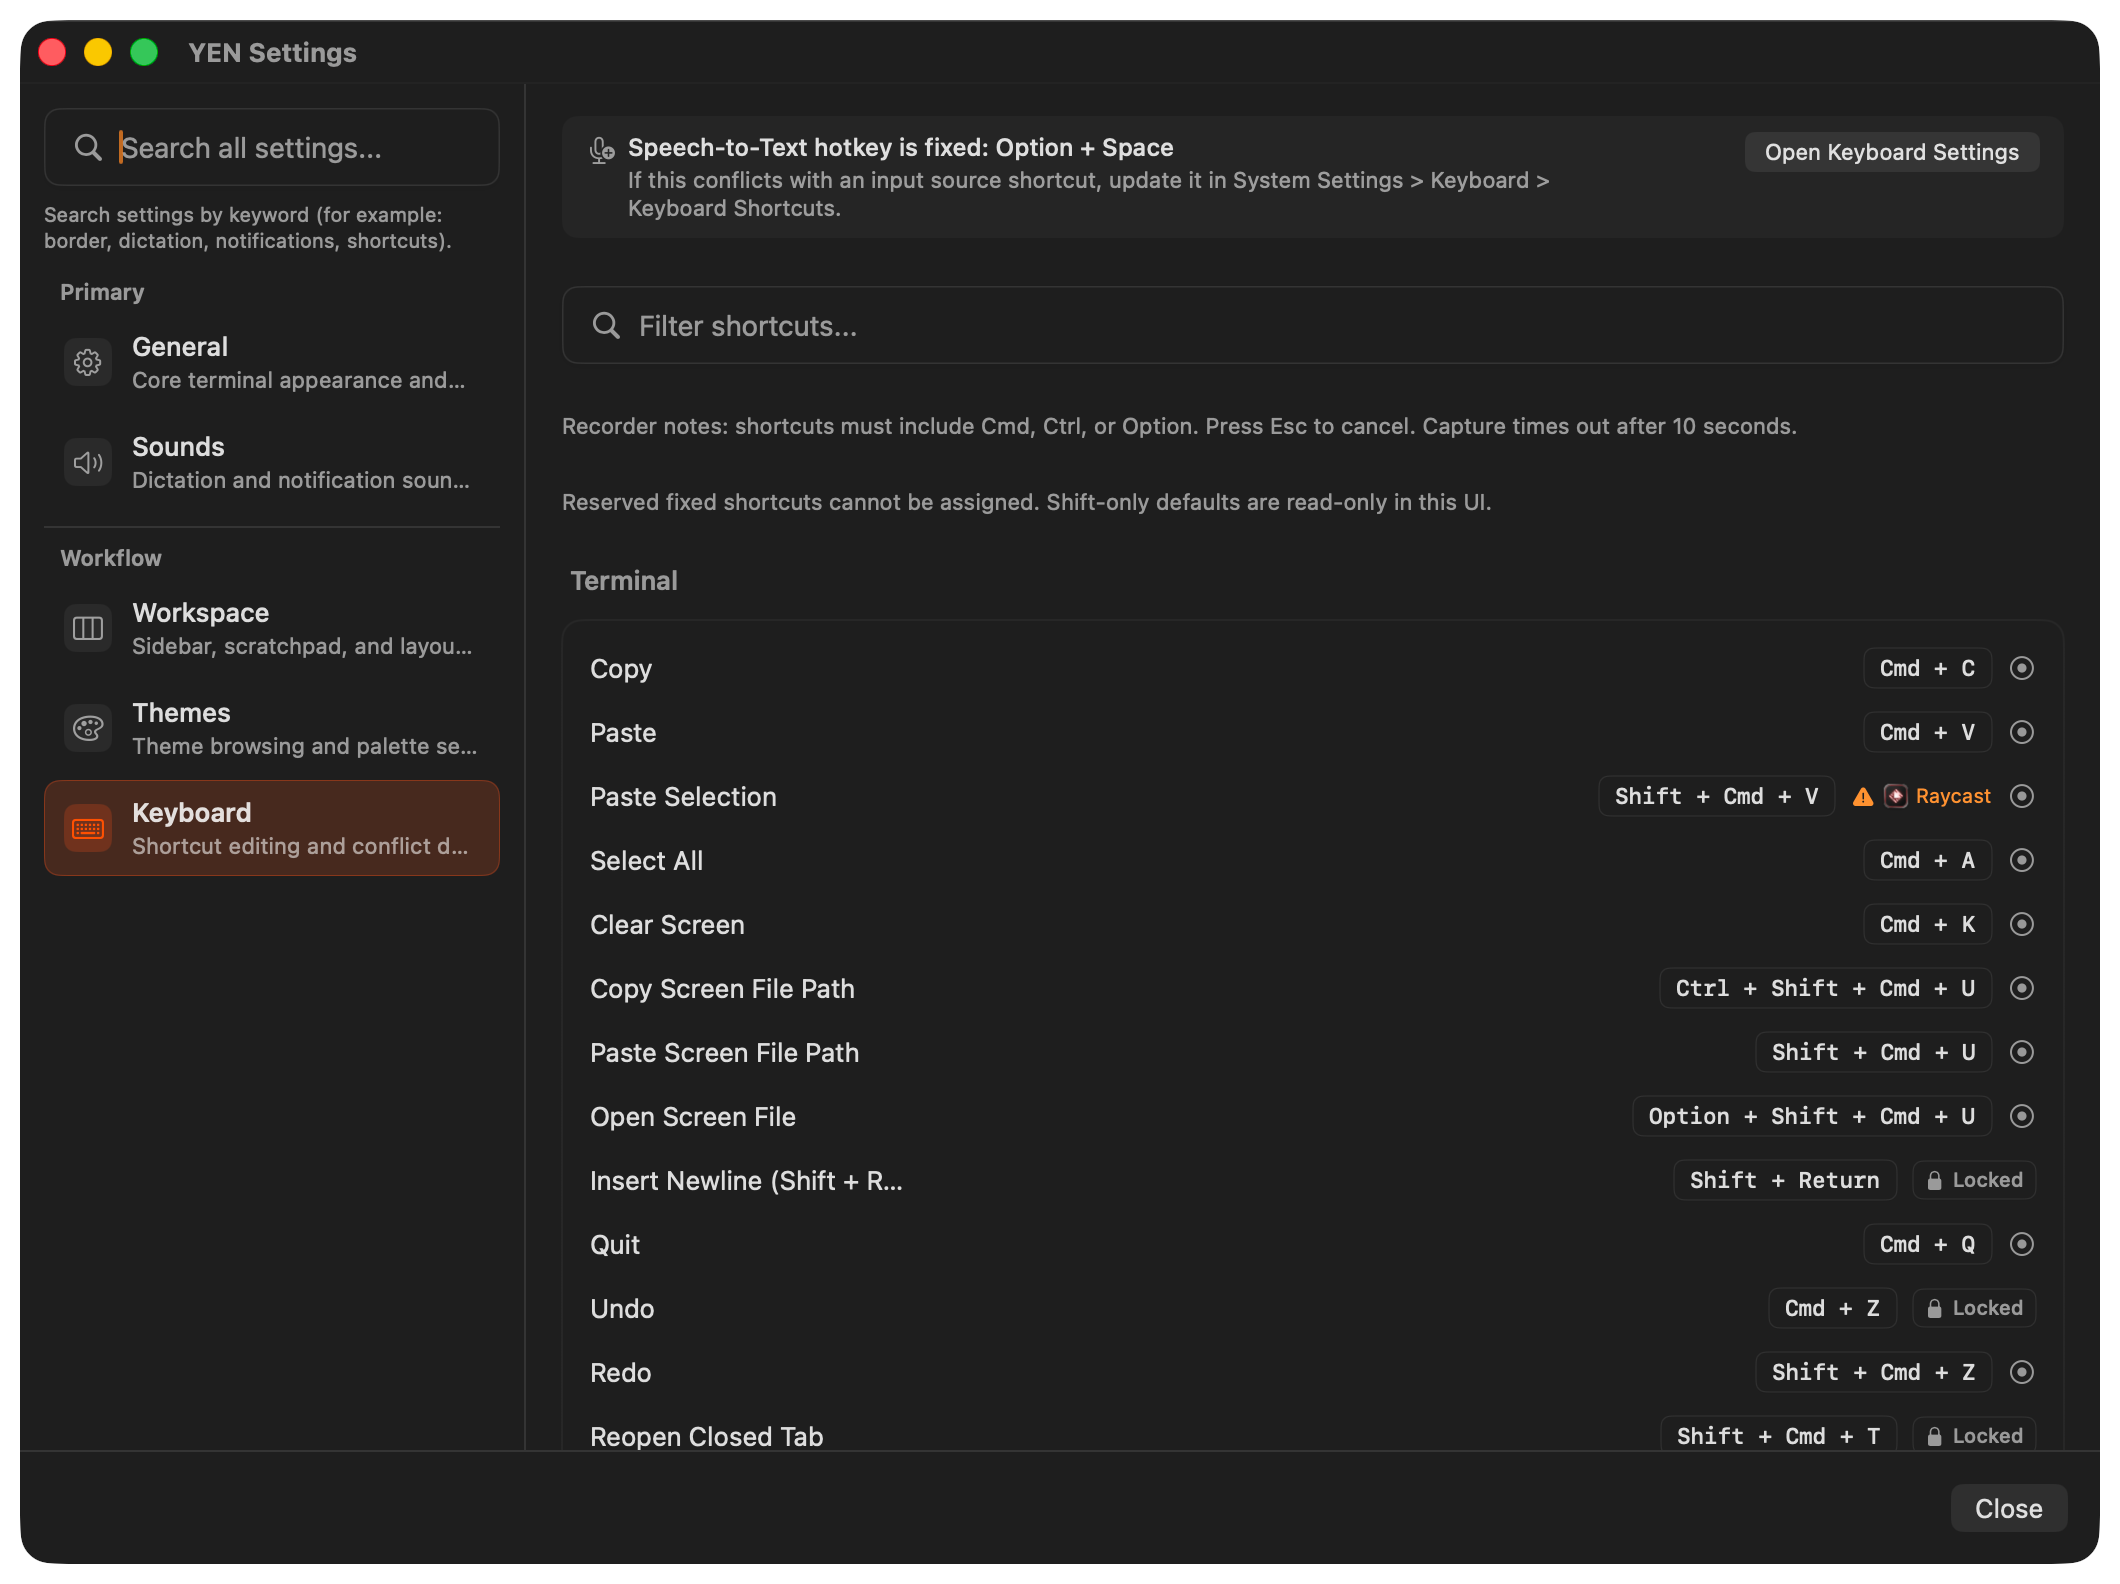Click the record icon for Quit shortcut
Viewport: 2120px width, 1584px height.
(2021, 1244)
